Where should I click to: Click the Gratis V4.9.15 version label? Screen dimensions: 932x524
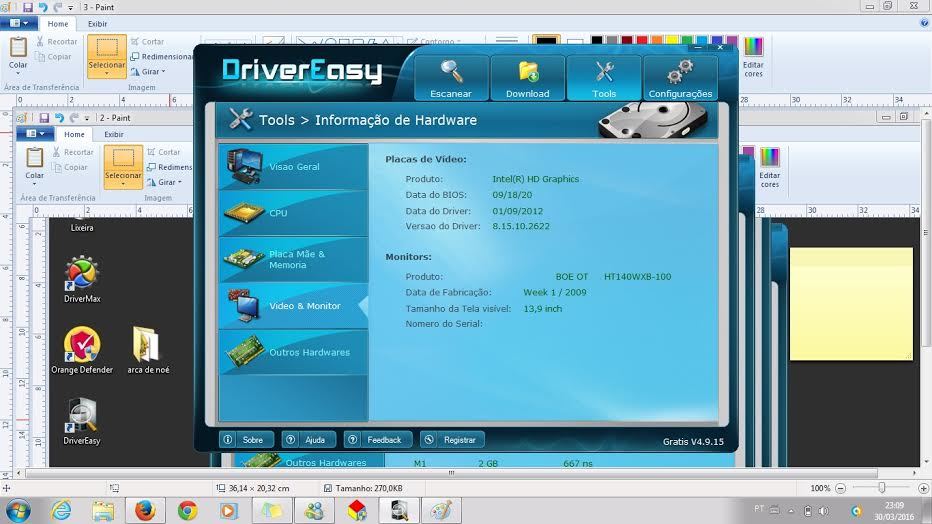tap(693, 442)
